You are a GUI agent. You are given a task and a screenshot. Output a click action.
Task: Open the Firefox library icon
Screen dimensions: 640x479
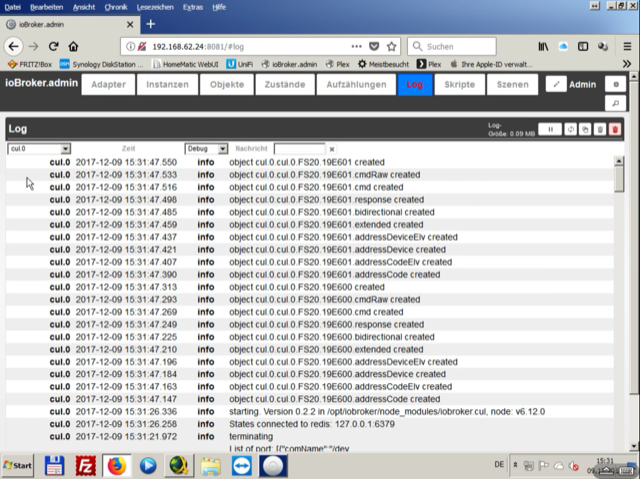point(543,47)
